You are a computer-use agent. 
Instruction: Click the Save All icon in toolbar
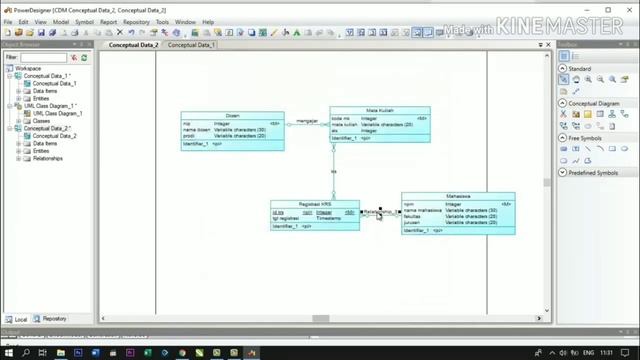[x=52, y=33]
